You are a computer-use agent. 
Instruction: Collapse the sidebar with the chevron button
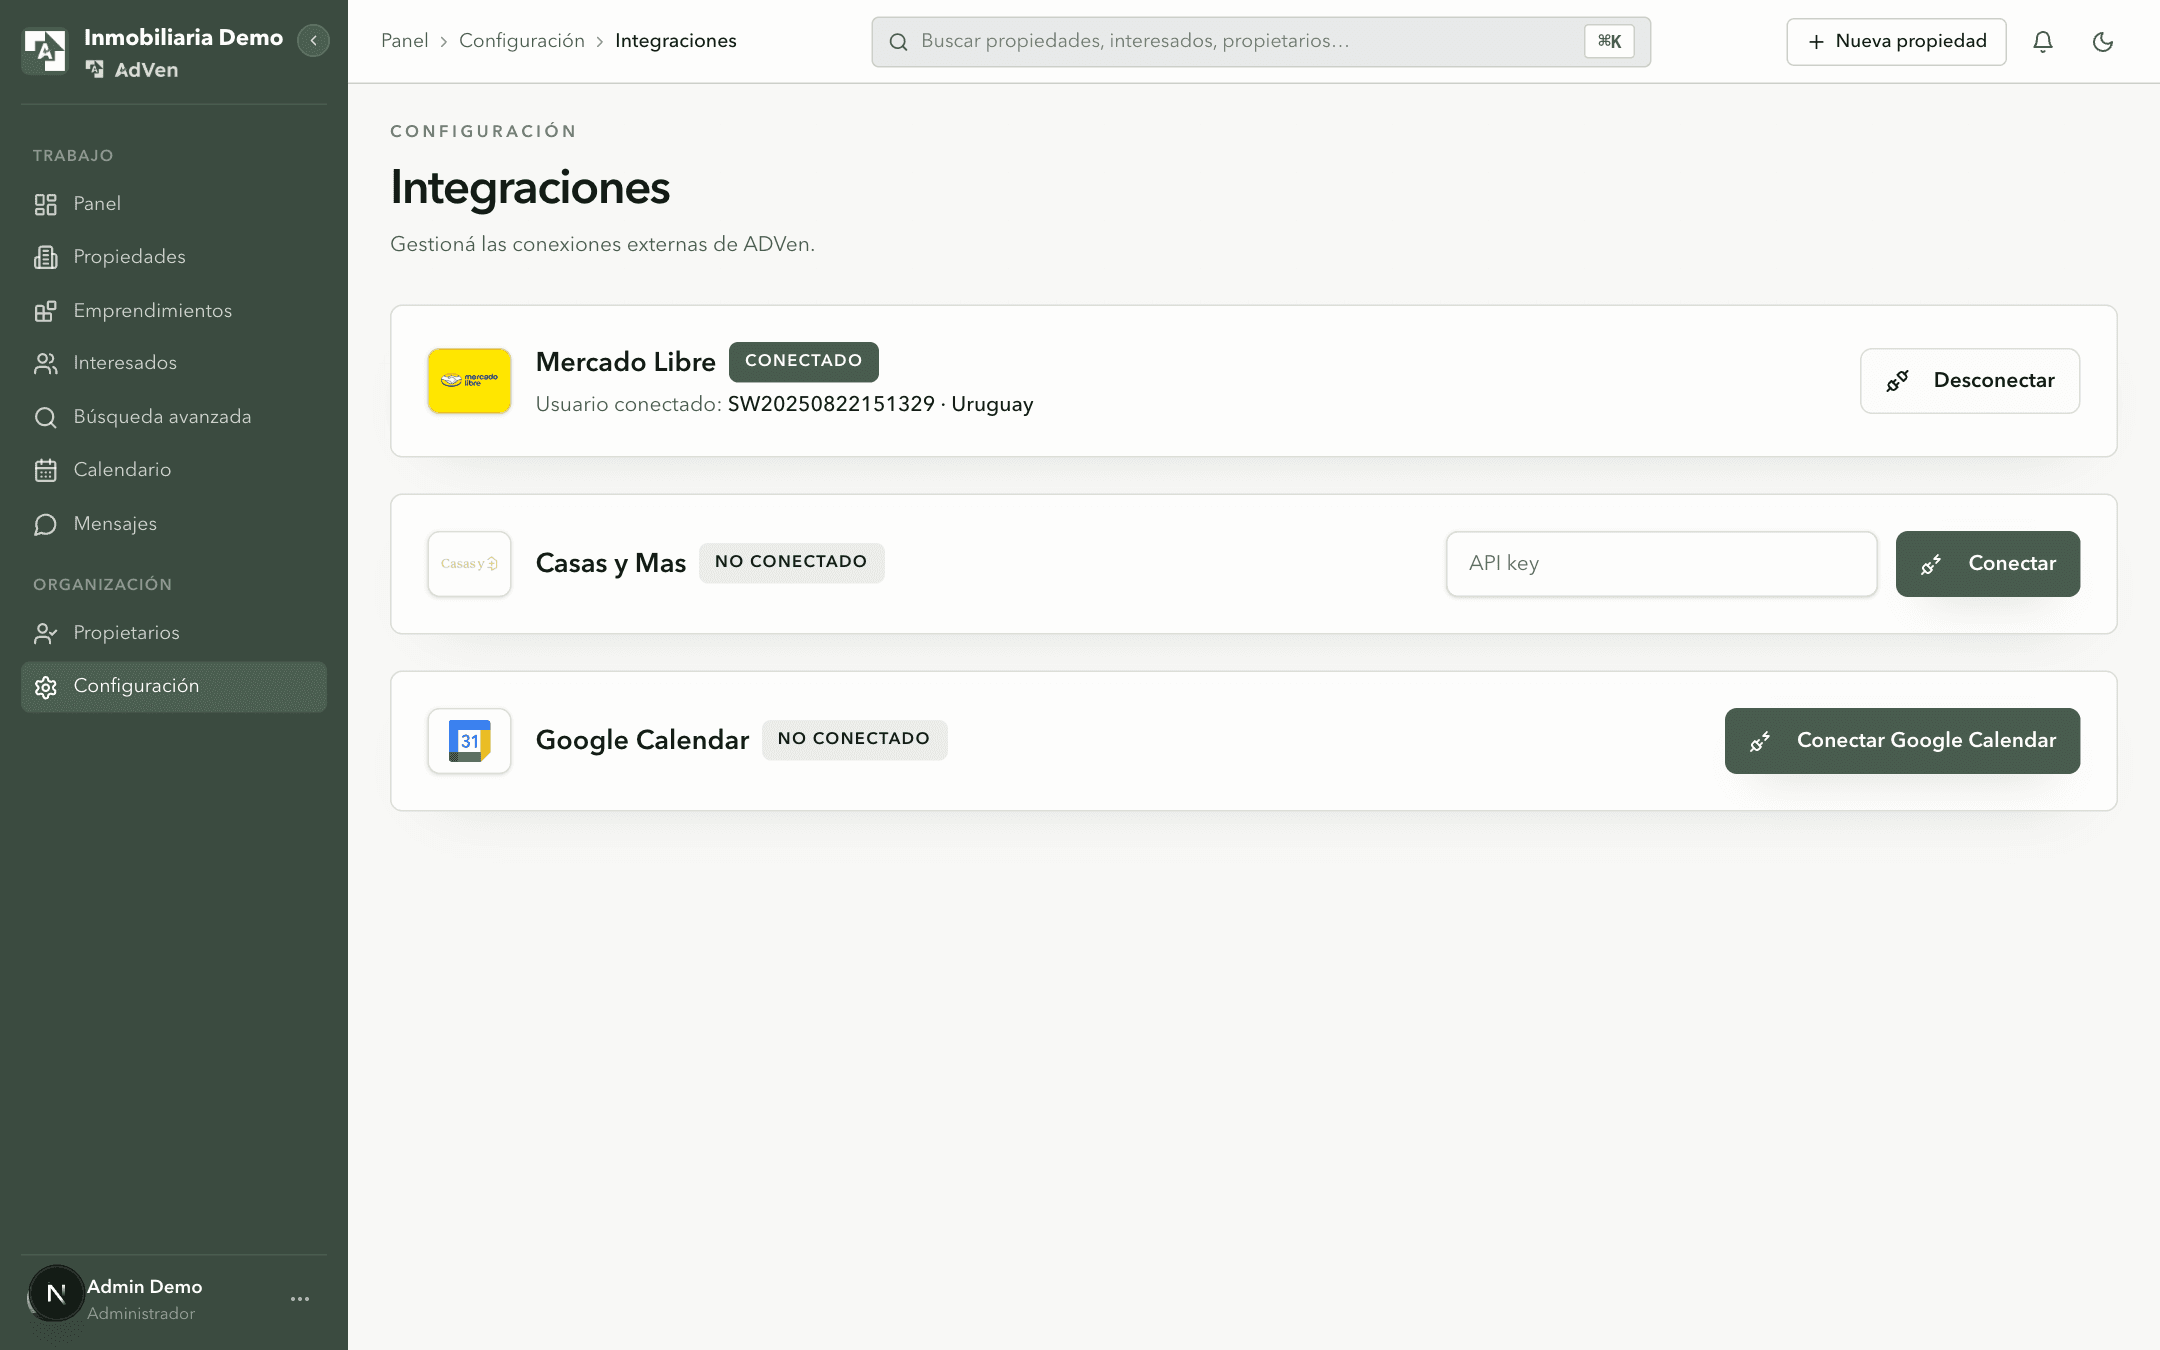[313, 41]
